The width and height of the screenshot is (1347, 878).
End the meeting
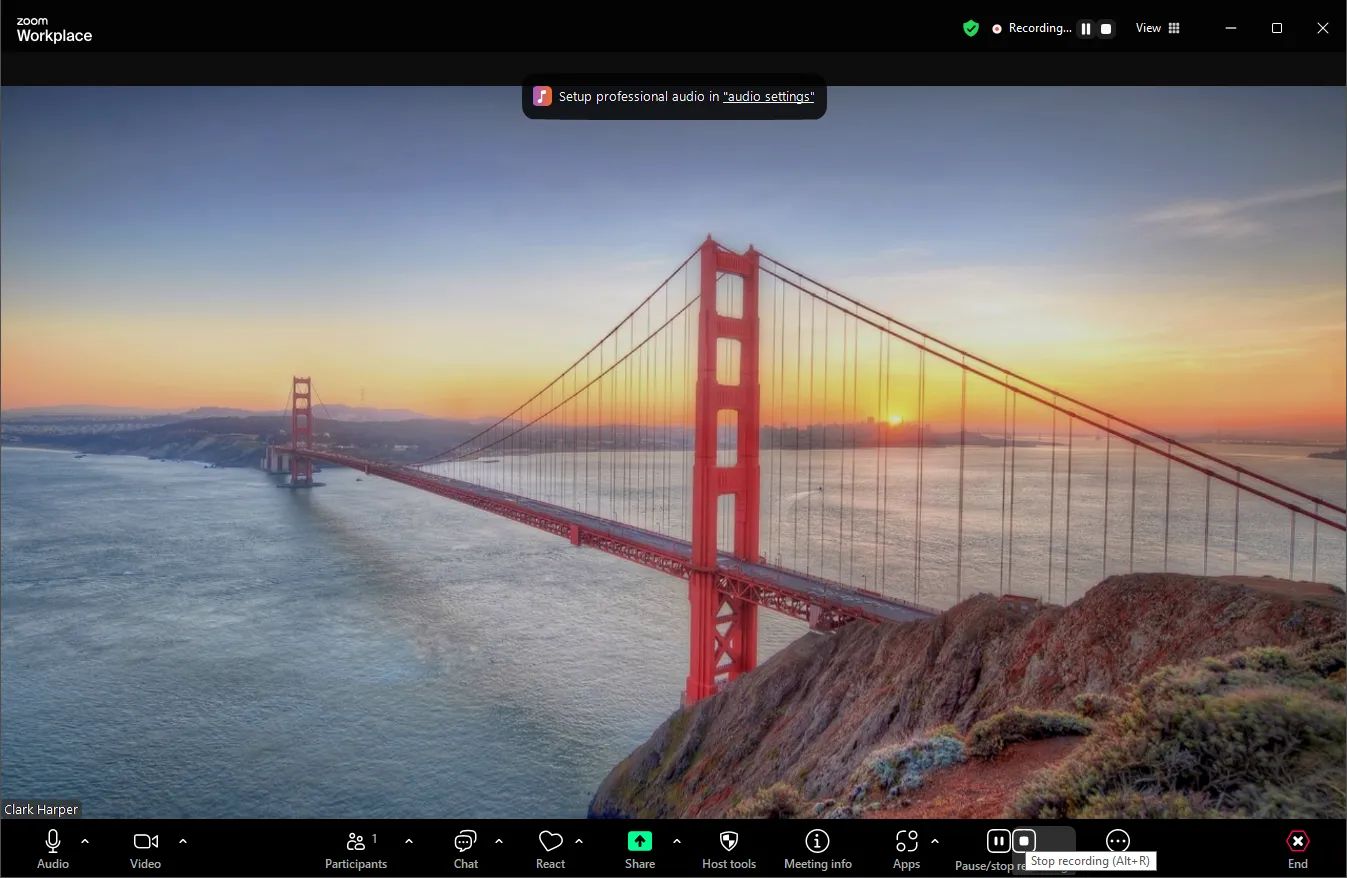tap(1297, 849)
